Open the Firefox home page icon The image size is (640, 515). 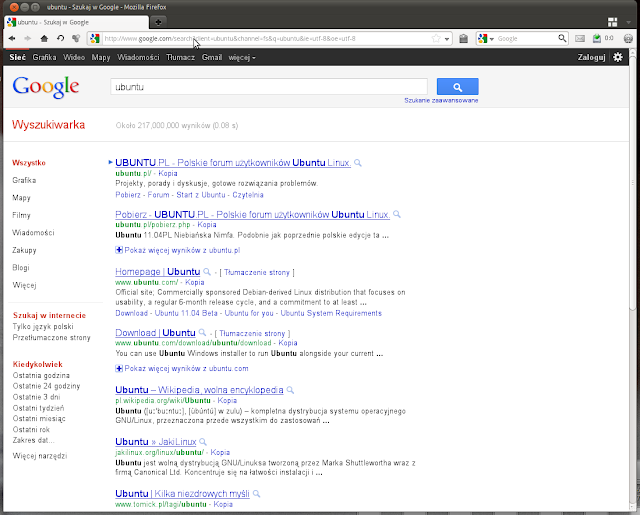point(44,38)
